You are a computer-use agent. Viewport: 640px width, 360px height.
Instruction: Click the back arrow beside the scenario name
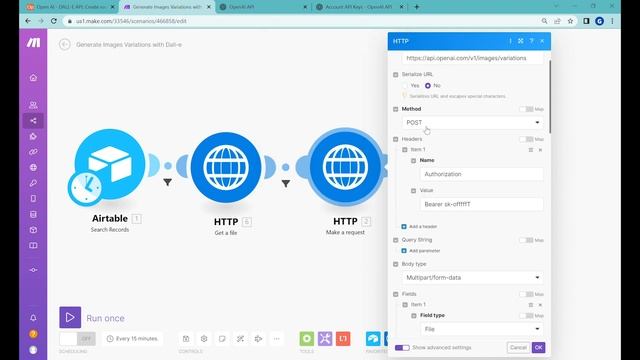64,44
